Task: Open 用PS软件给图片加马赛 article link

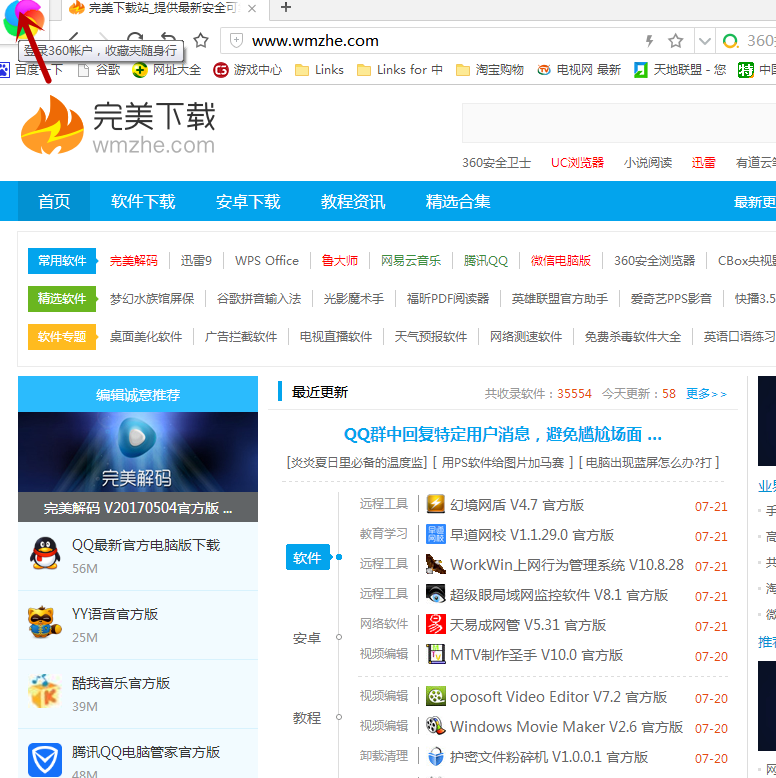Action: (503, 463)
